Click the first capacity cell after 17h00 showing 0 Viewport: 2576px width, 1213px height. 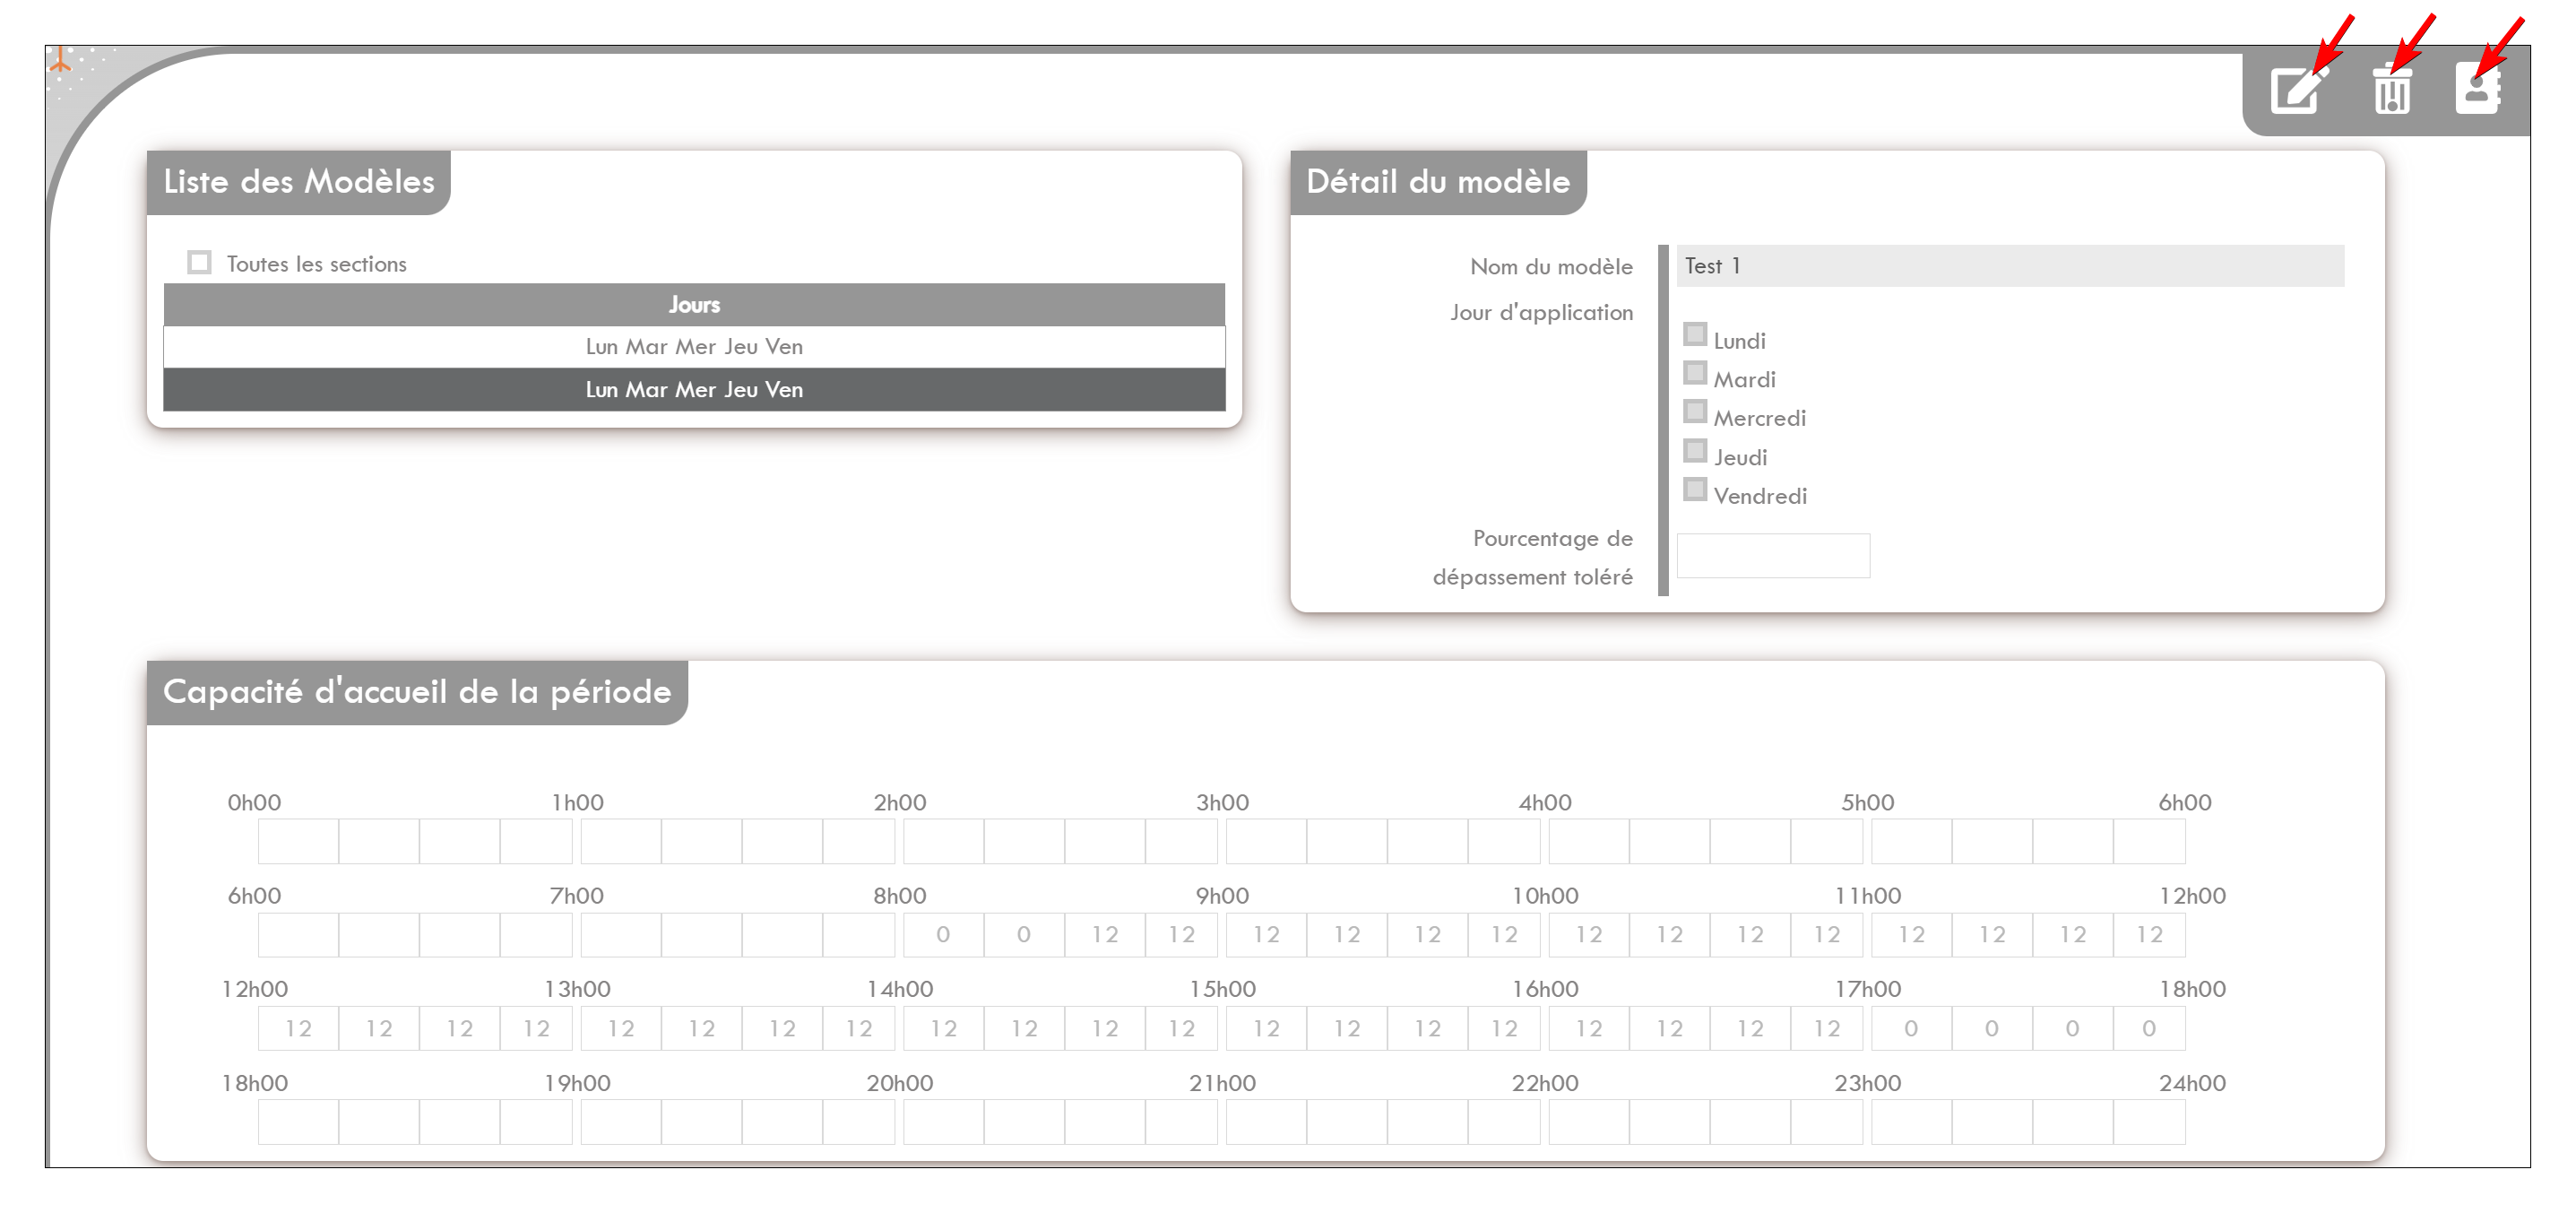(x=1911, y=1029)
